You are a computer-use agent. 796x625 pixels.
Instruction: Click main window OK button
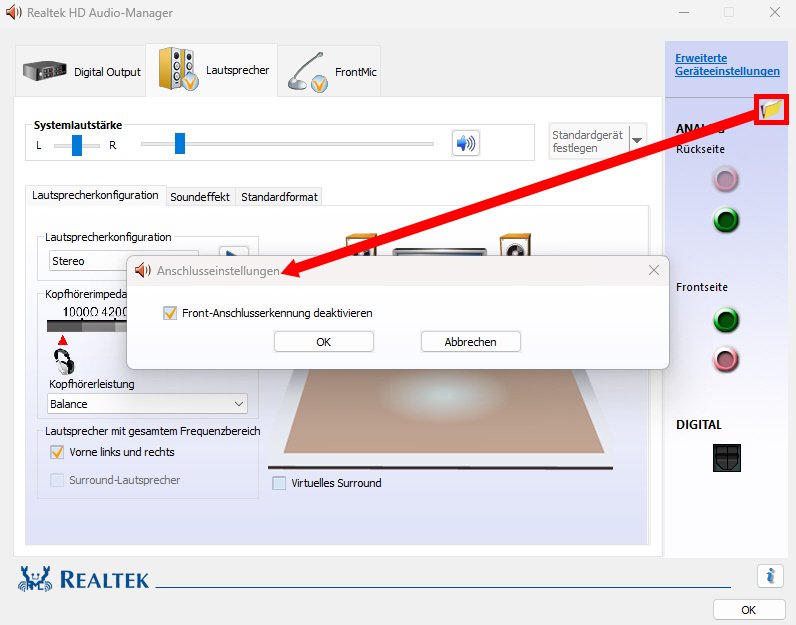(749, 609)
